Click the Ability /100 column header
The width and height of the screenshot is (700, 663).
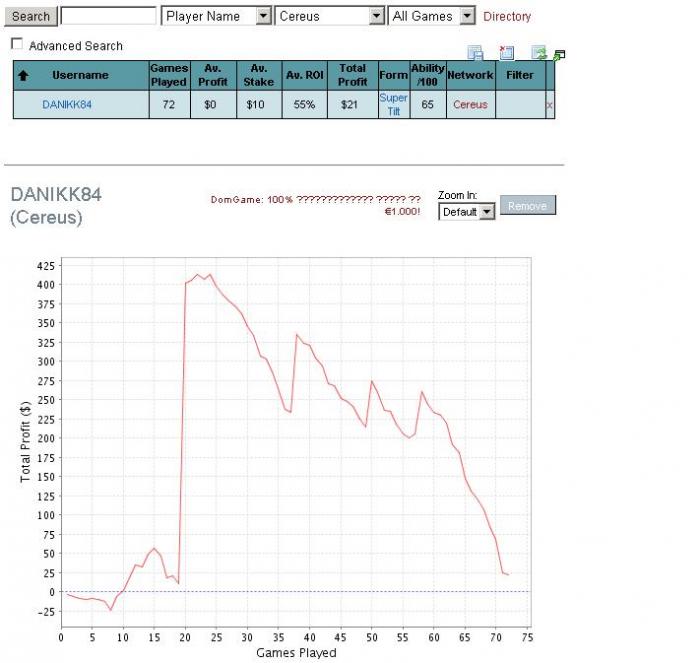(x=428, y=75)
